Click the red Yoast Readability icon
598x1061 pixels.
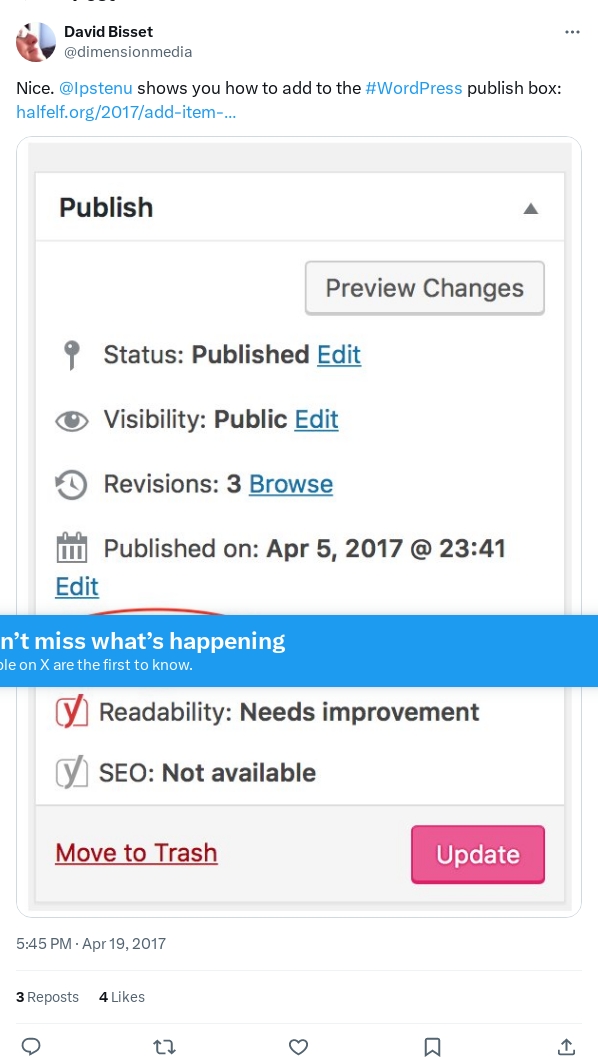coord(72,712)
